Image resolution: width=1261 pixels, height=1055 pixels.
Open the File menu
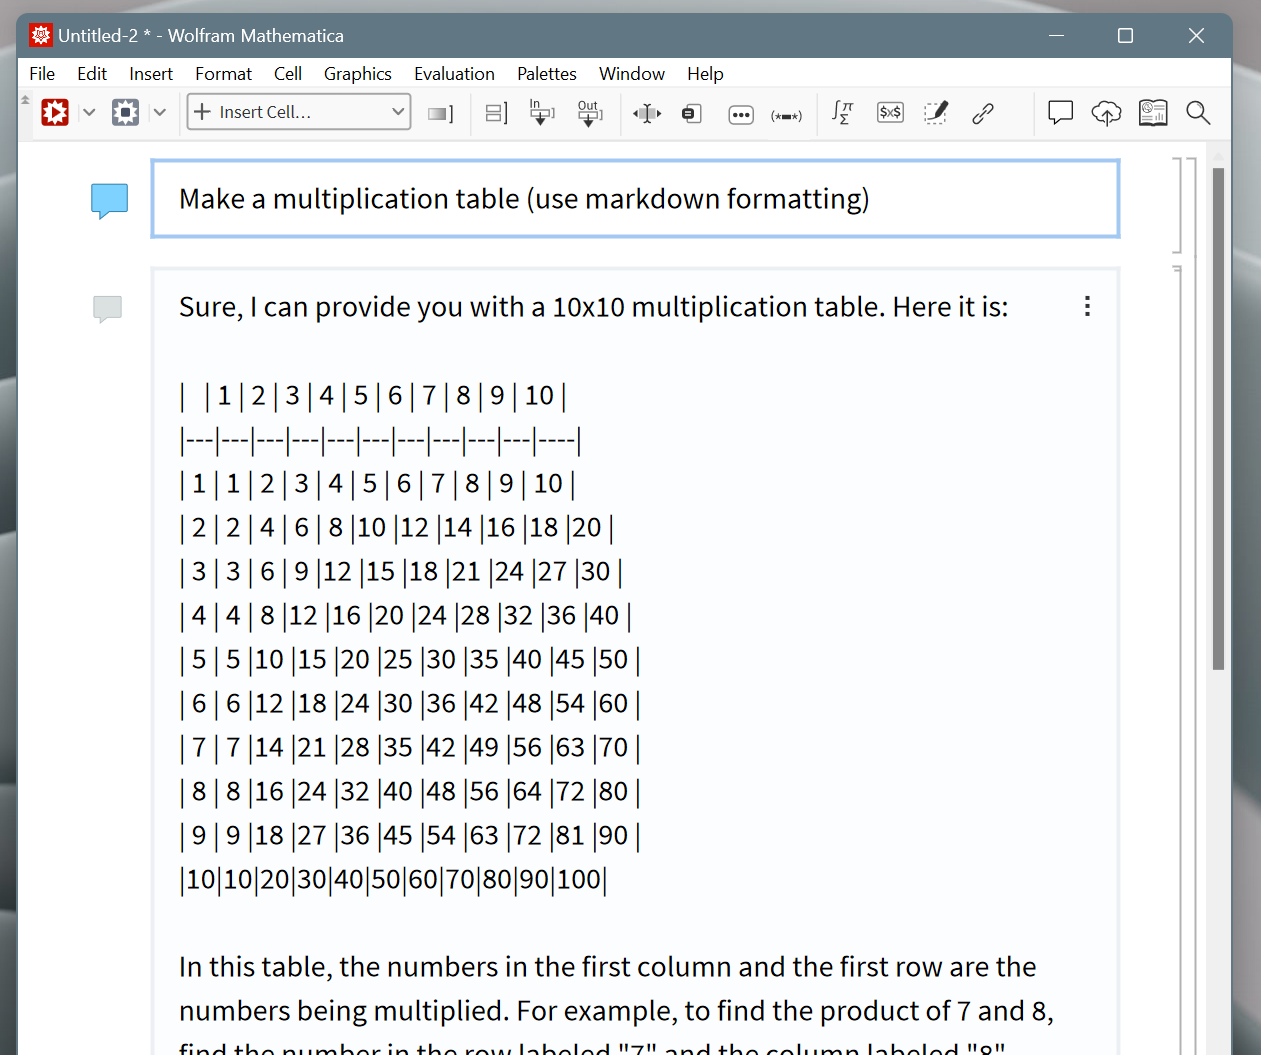tap(42, 74)
